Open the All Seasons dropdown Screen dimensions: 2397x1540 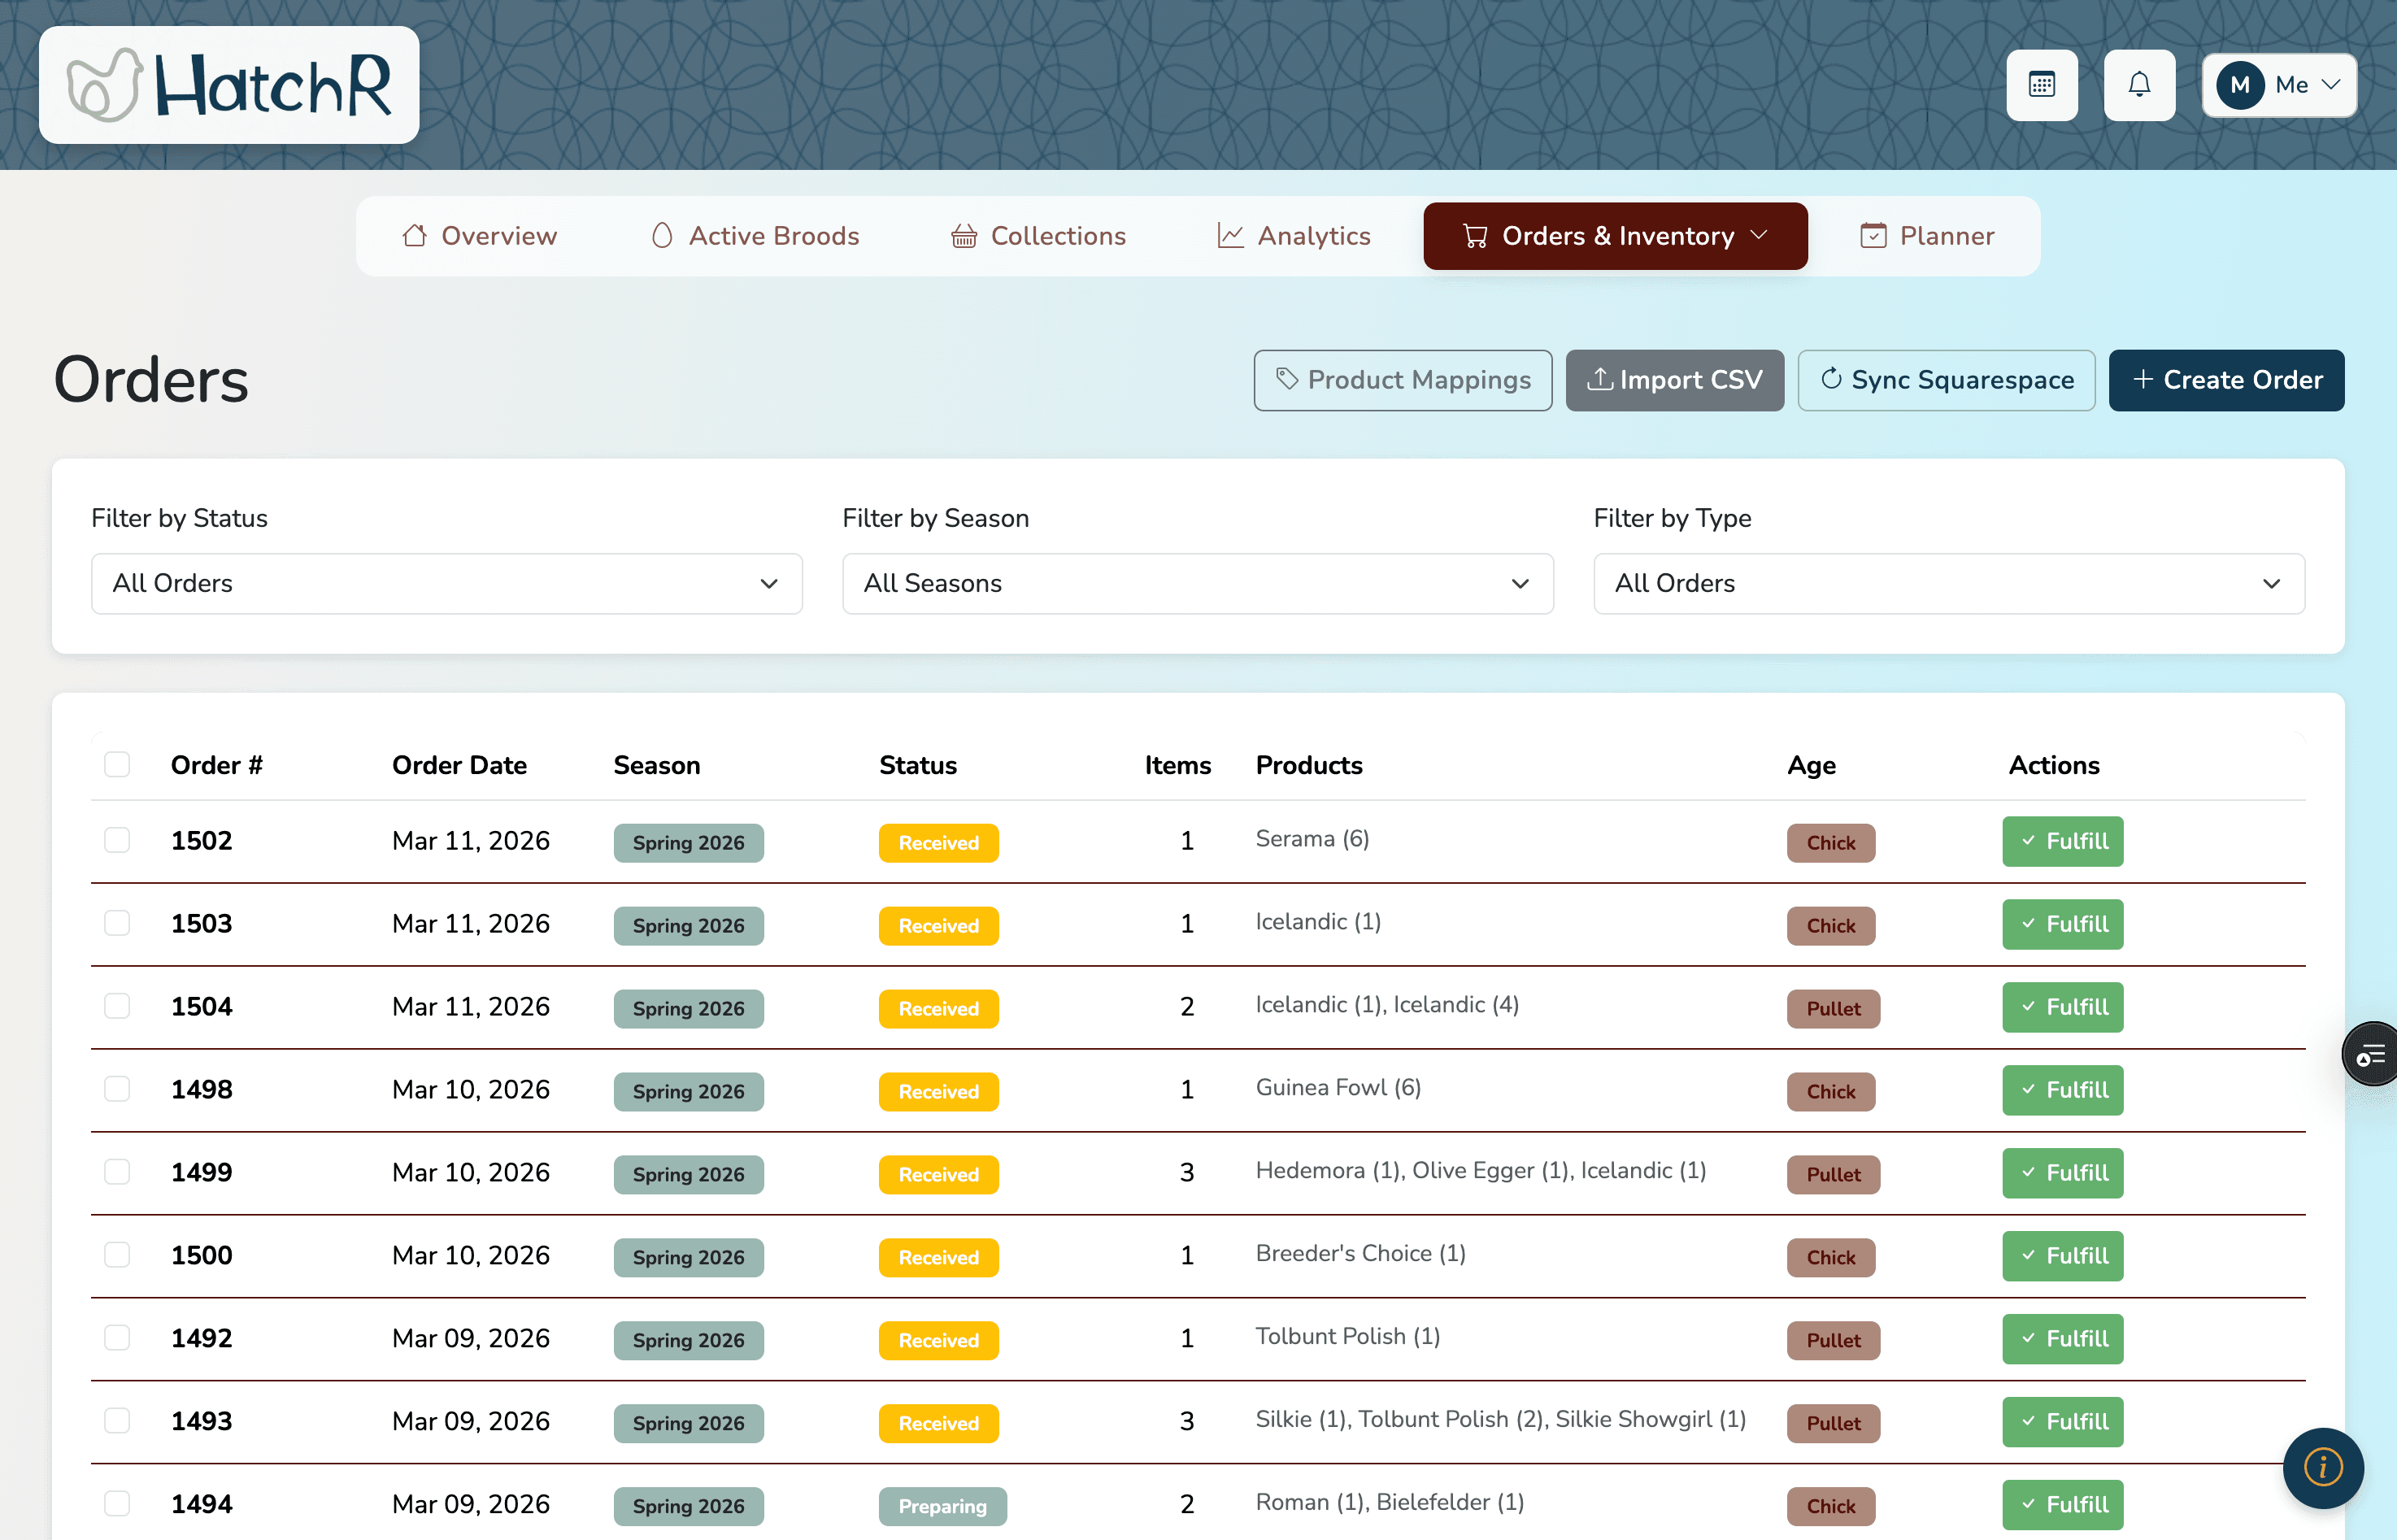click(x=1196, y=583)
